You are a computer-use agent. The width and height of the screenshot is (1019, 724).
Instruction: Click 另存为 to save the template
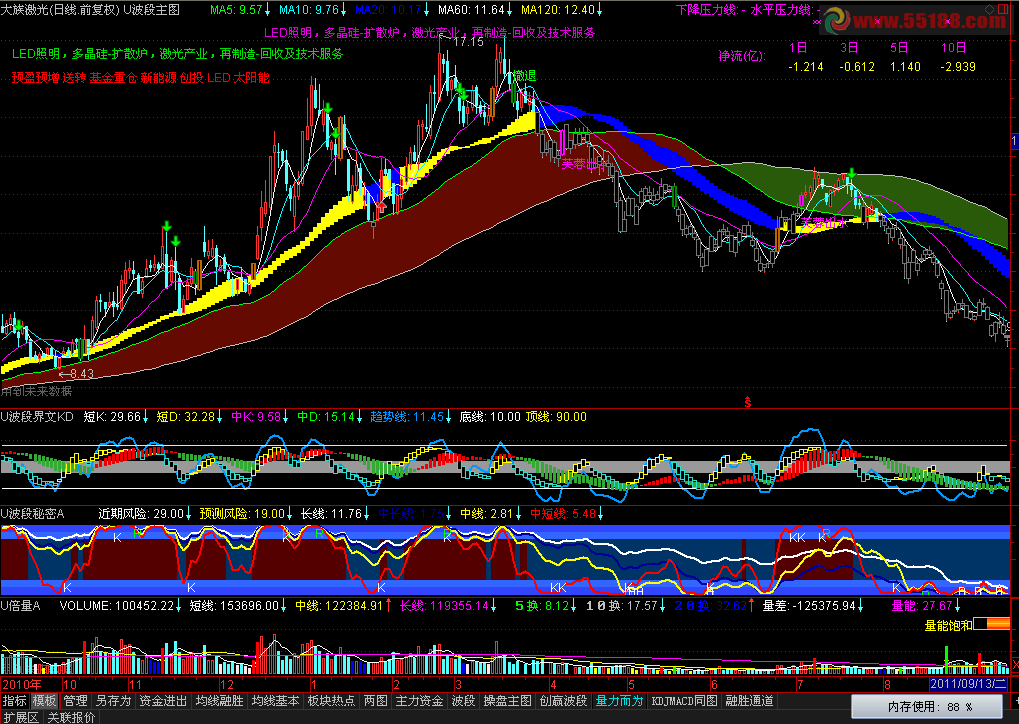pyautogui.click(x=114, y=701)
